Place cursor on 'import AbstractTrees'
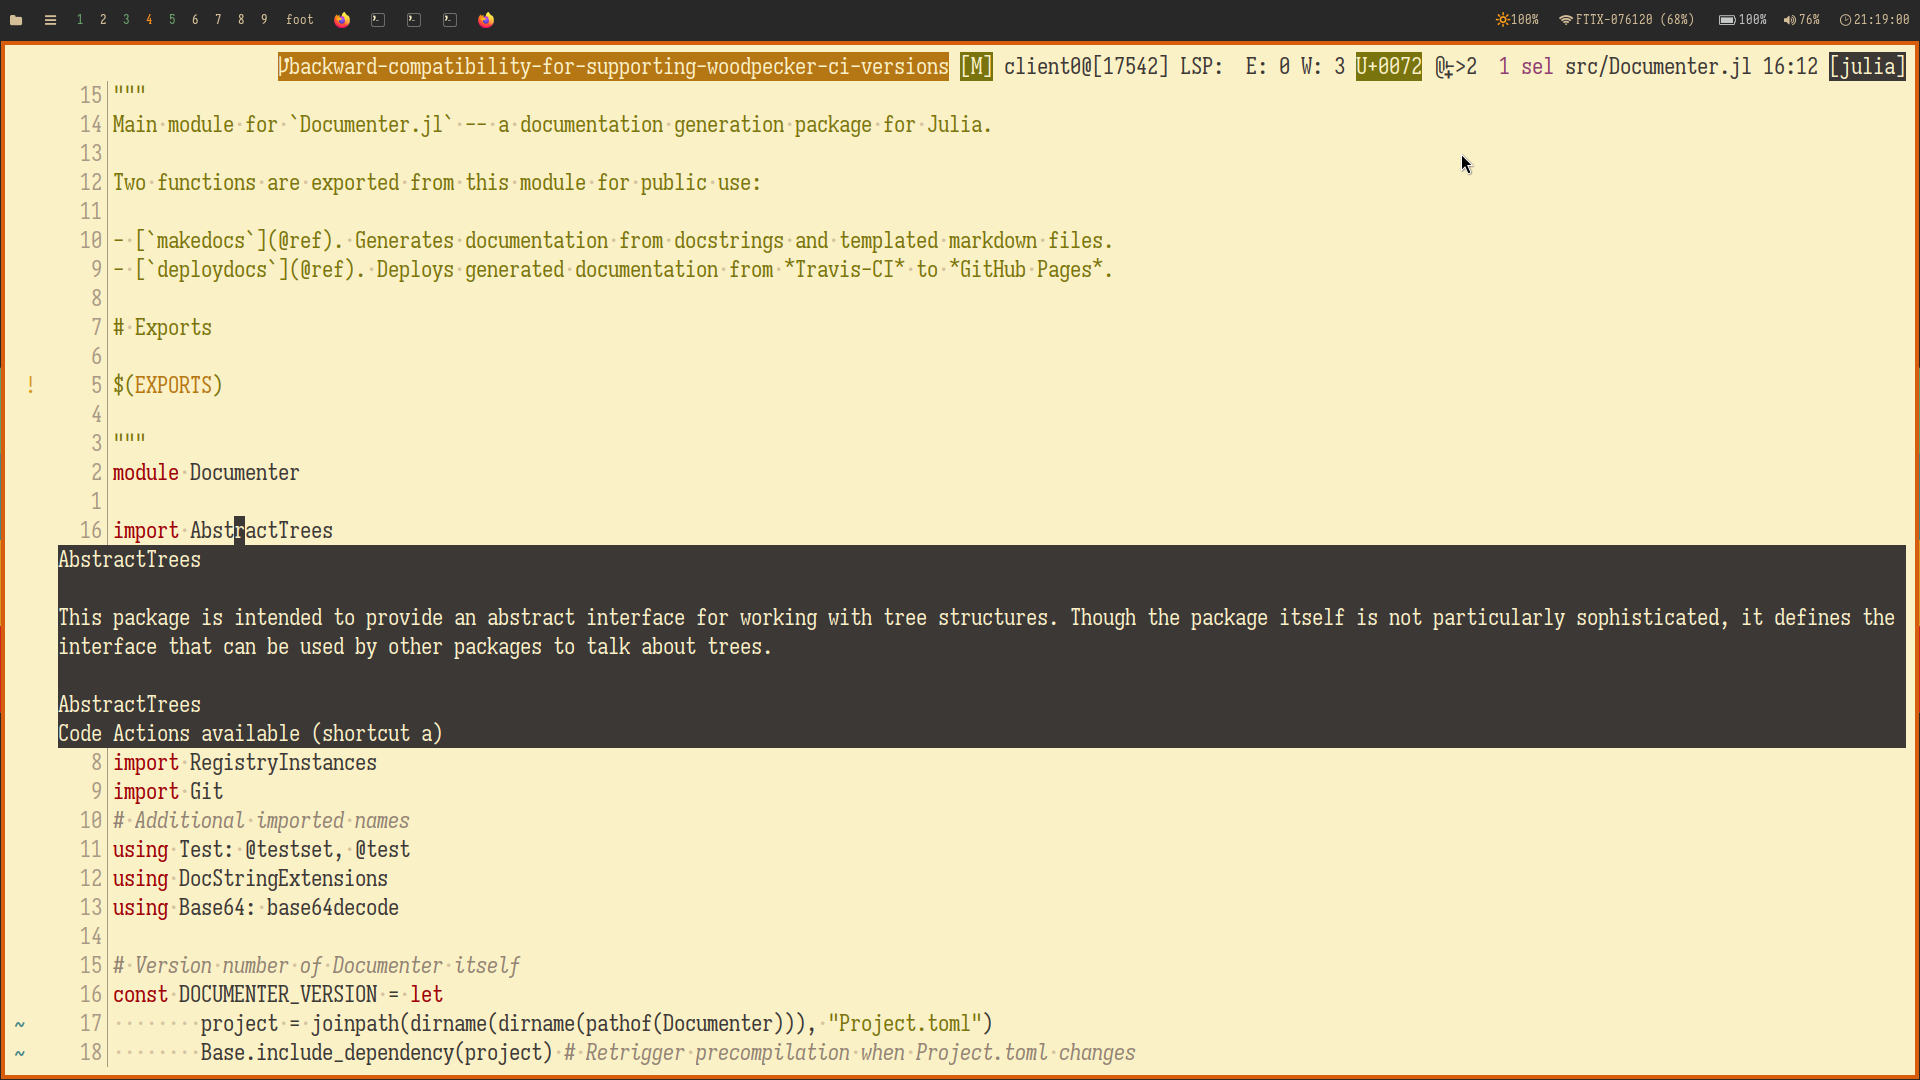Image resolution: width=1920 pixels, height=1080 pixels. coord(223,531)
